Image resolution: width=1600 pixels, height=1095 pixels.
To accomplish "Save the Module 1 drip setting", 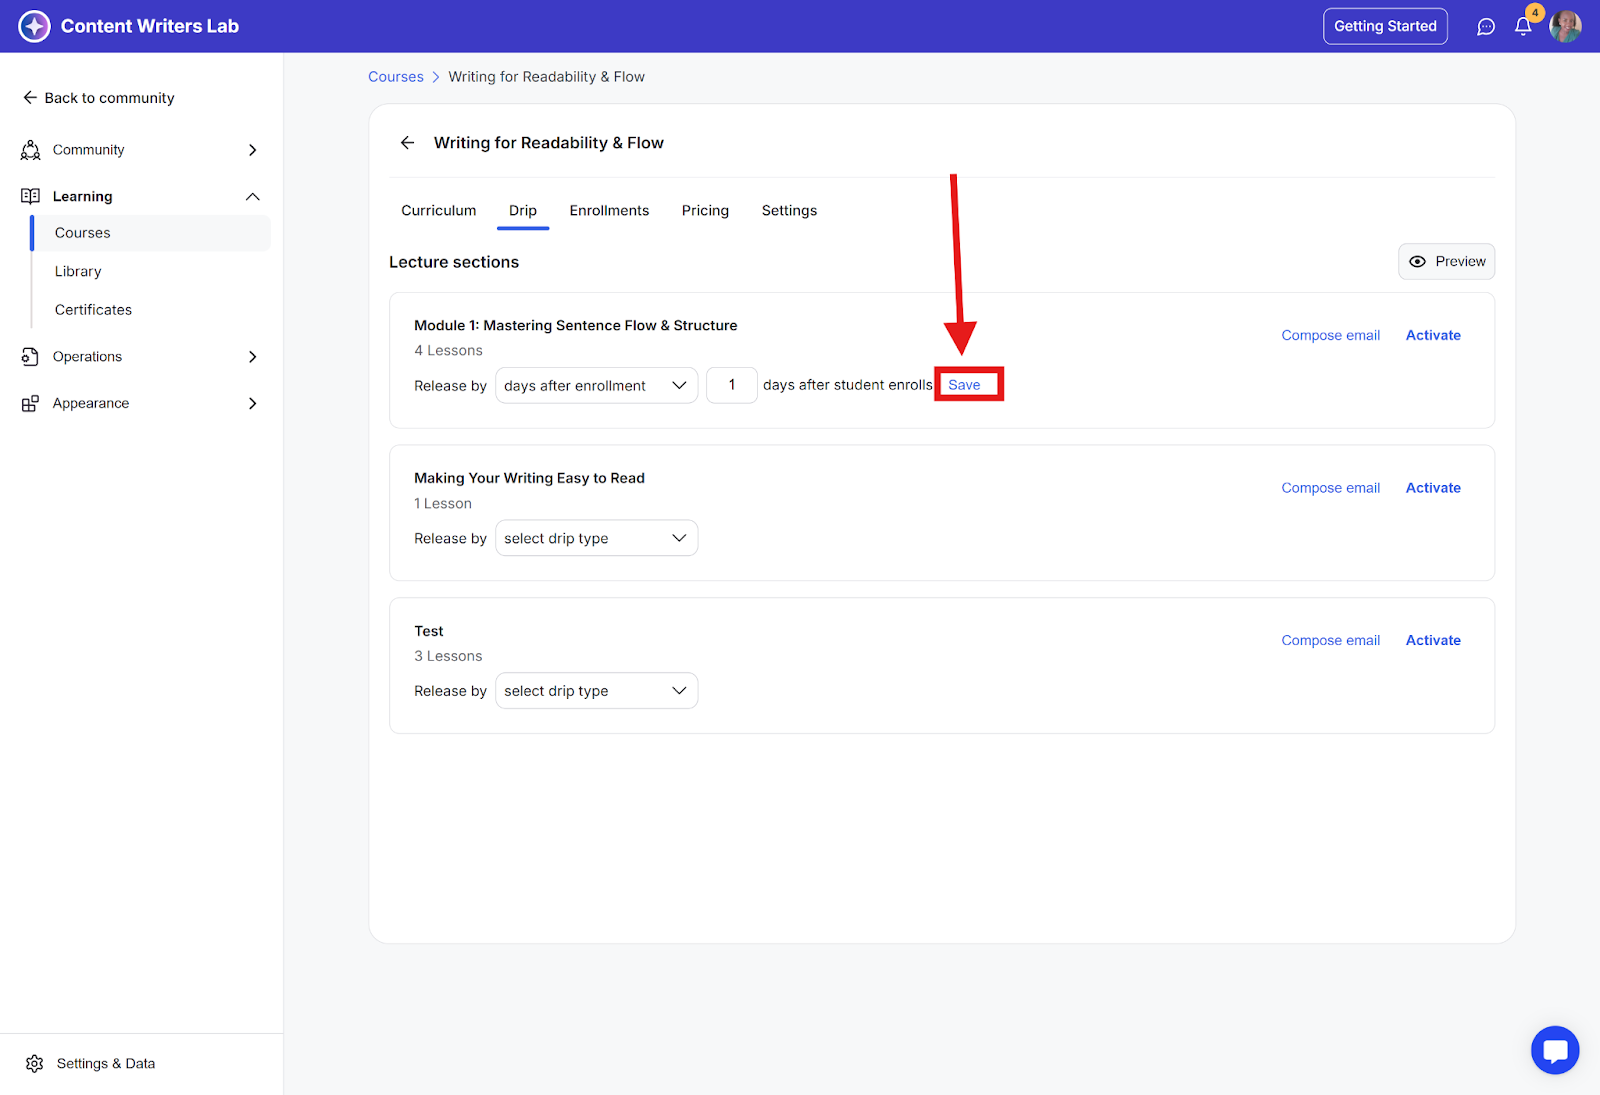I will point(964,385).
